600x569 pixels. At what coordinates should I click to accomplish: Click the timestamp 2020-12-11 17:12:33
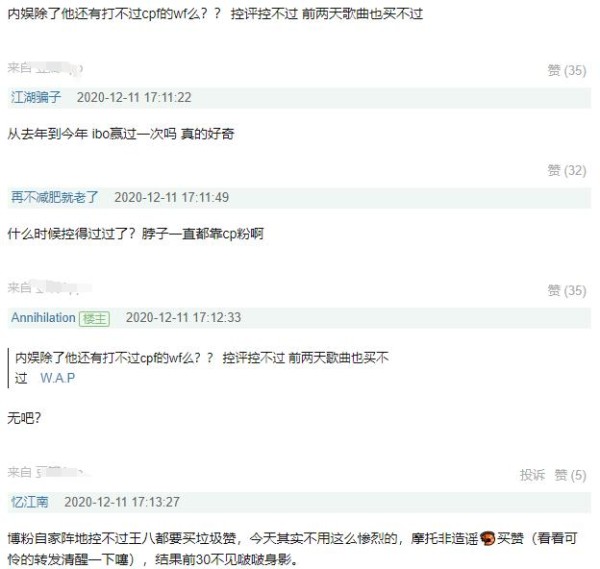click(183, 318)
